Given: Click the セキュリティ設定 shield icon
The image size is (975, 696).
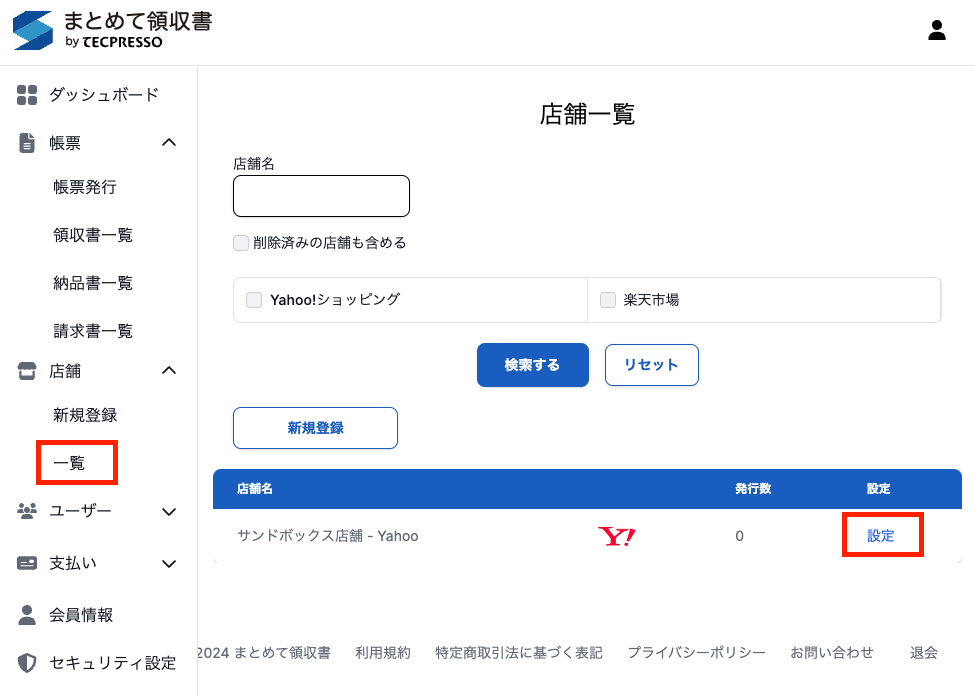Looking at the screenshot, I should pyautogui.click(x=27, y=663).
